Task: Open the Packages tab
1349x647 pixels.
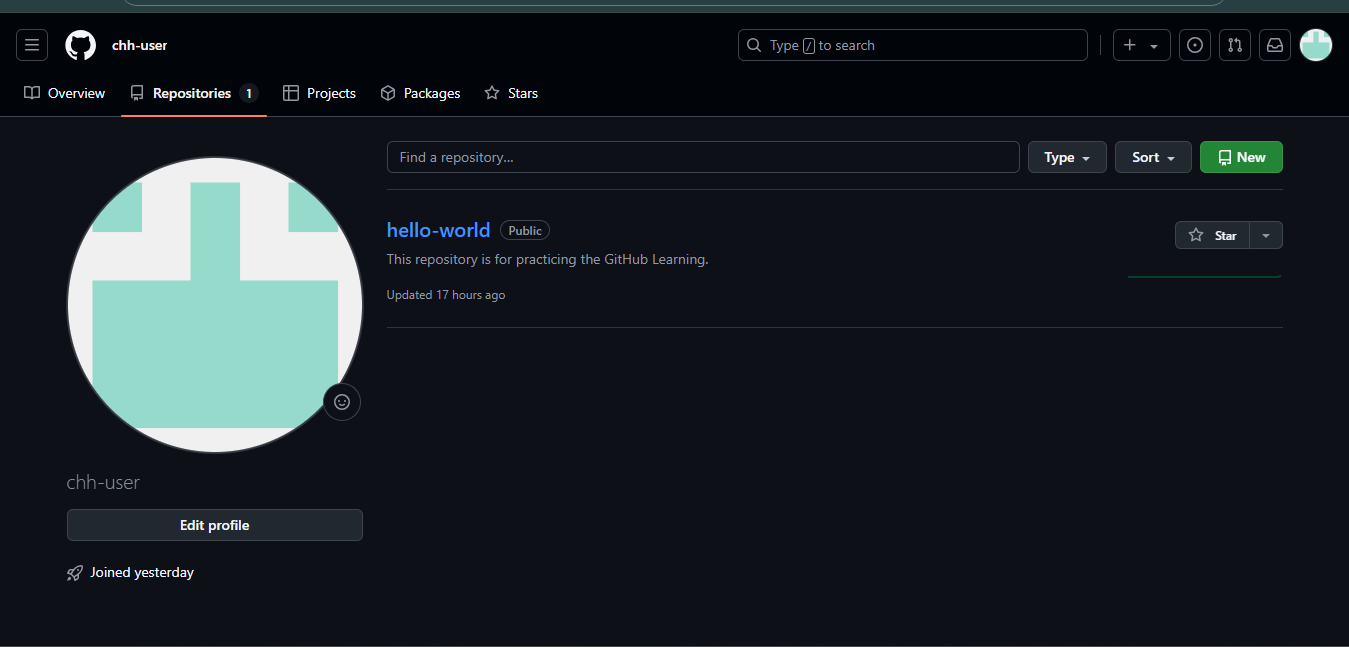Action: coord(421,93)
